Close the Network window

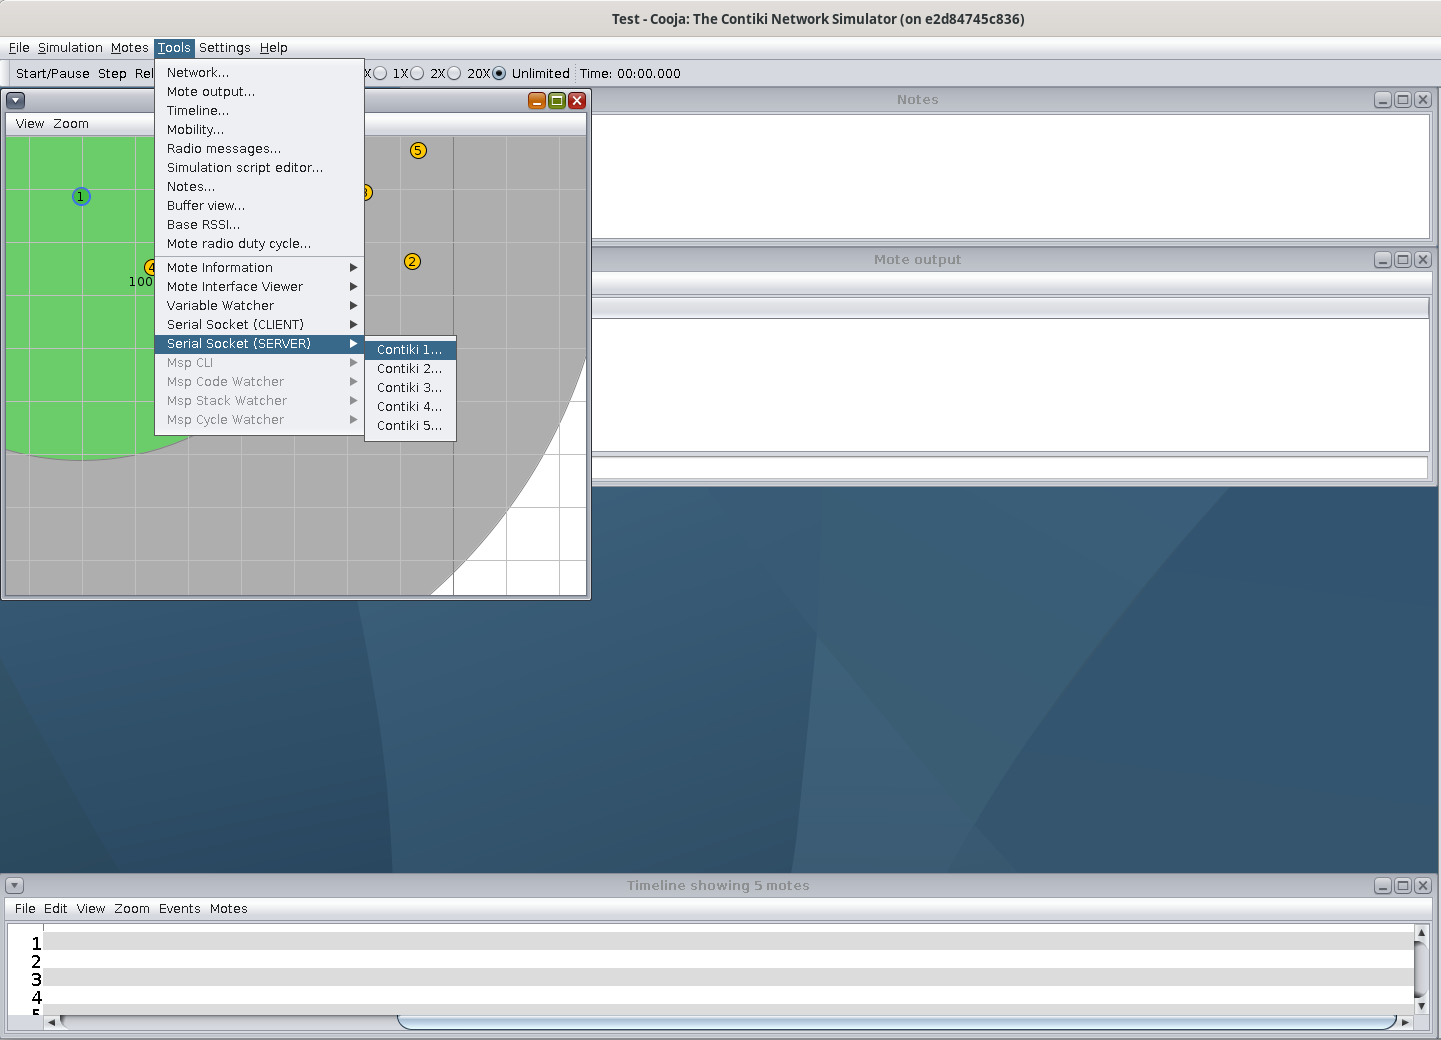point(577,100)
